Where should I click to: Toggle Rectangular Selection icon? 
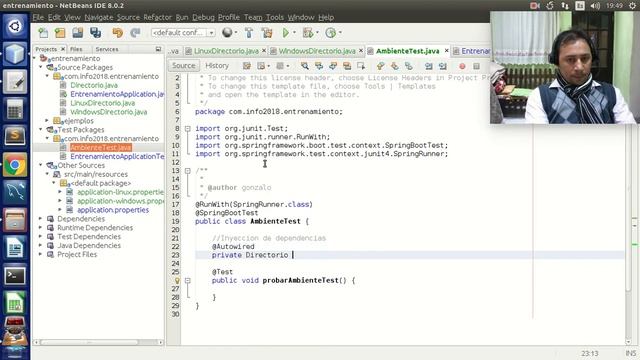[x=361, y=66]
